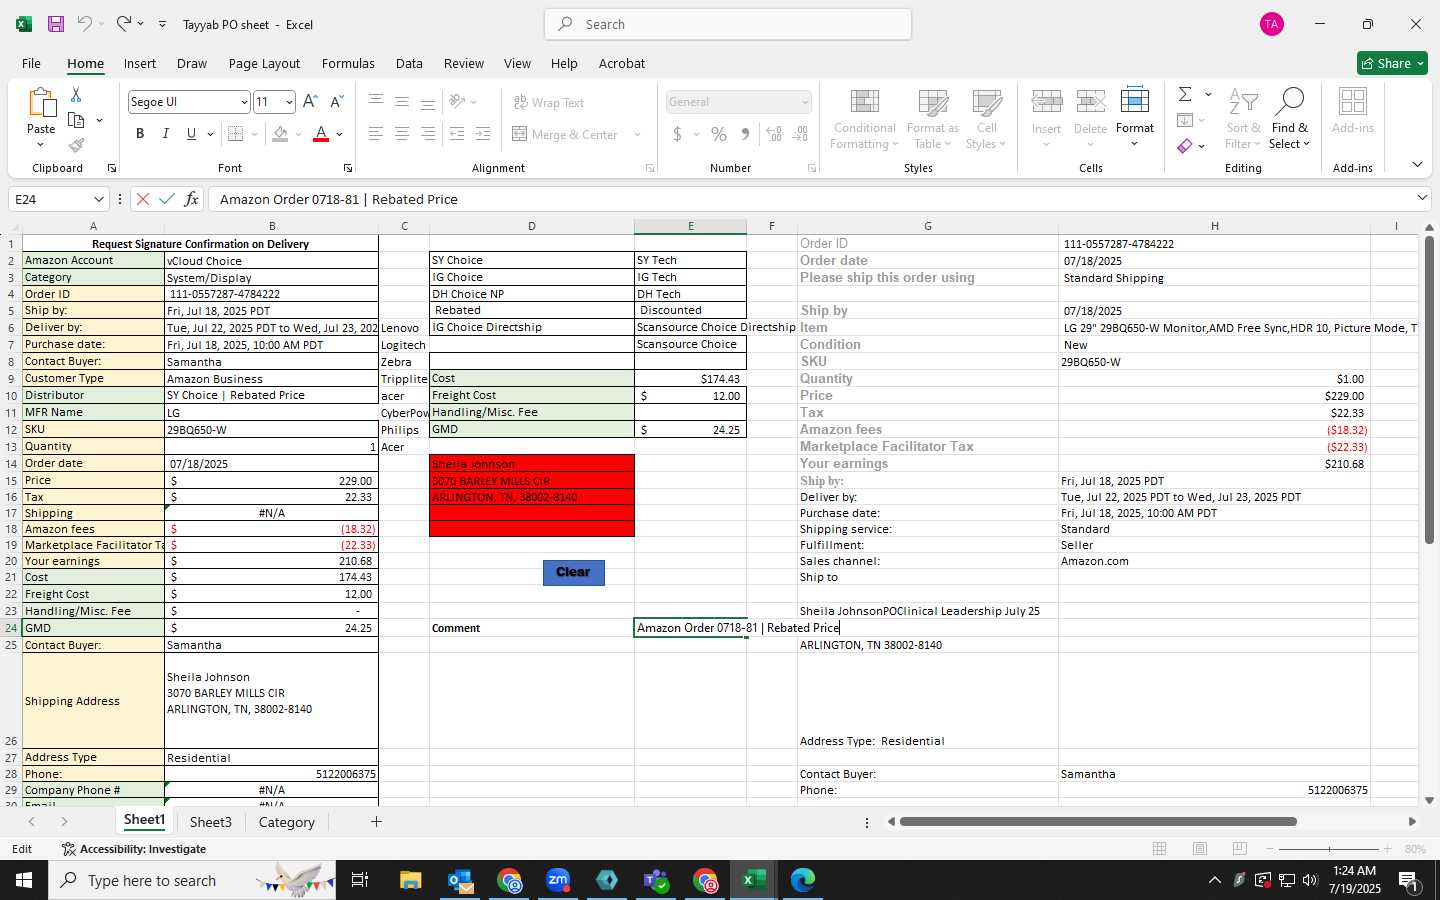Cancel the formula bar entry with X
Image resolution: width=1440 pixels, height=900 pixels.
pyautogui.click(x=143, y=199)
